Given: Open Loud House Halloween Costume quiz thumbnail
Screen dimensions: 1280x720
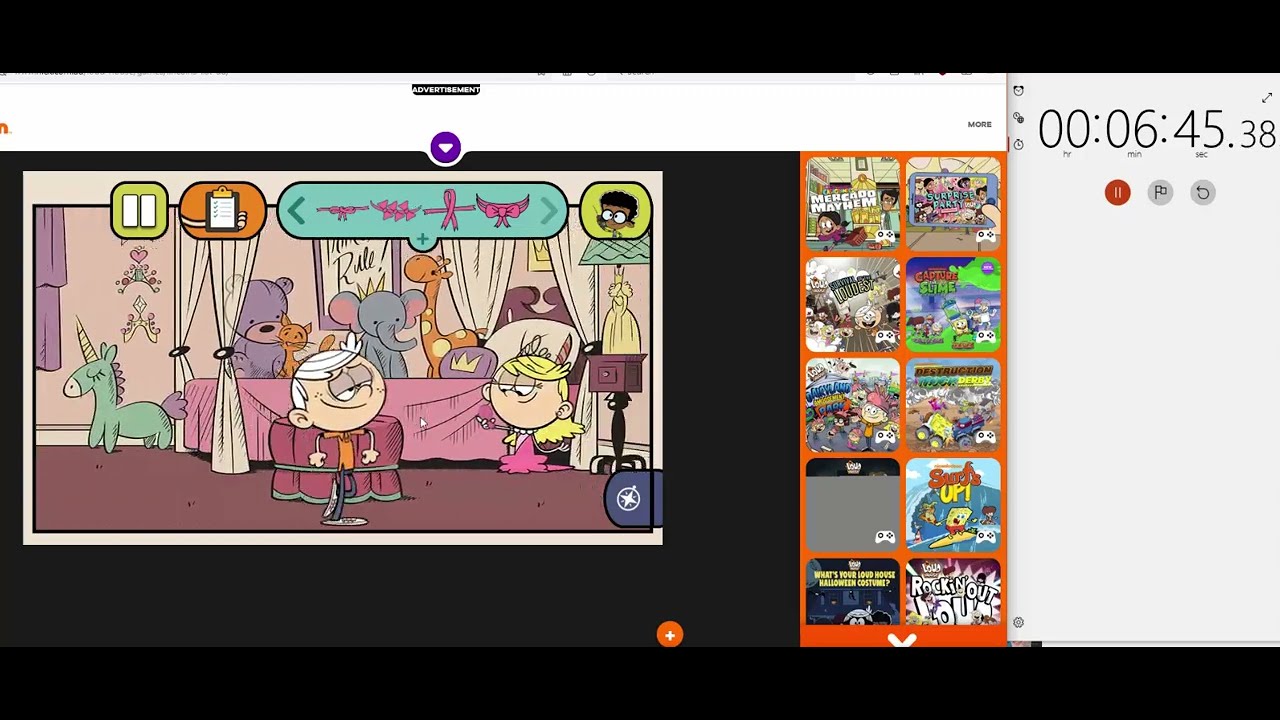Looking at the screenshot, I should click(x=852, y=593).
